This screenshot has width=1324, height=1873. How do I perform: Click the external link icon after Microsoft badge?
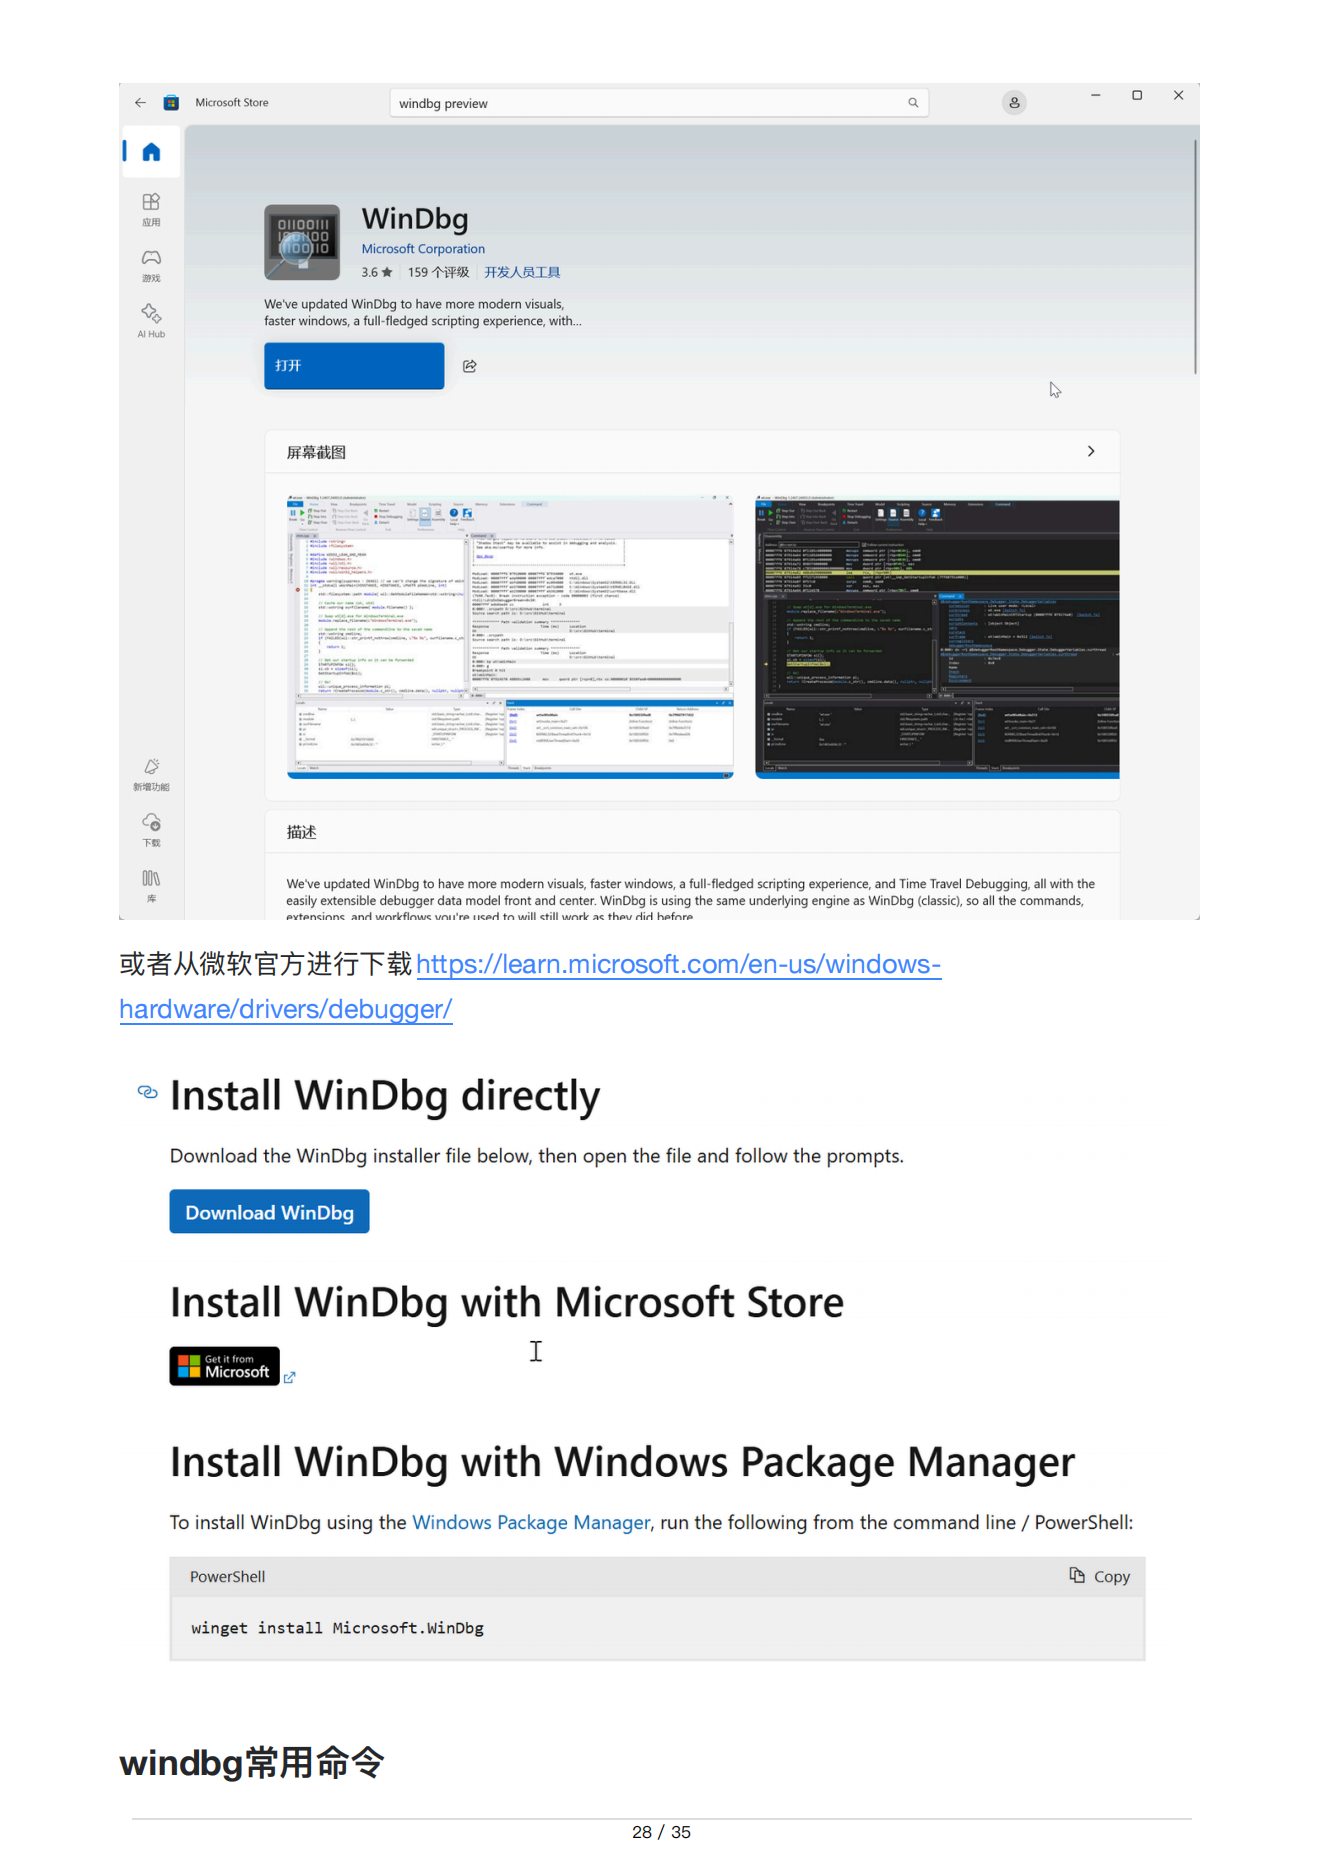pos(289,1378)
